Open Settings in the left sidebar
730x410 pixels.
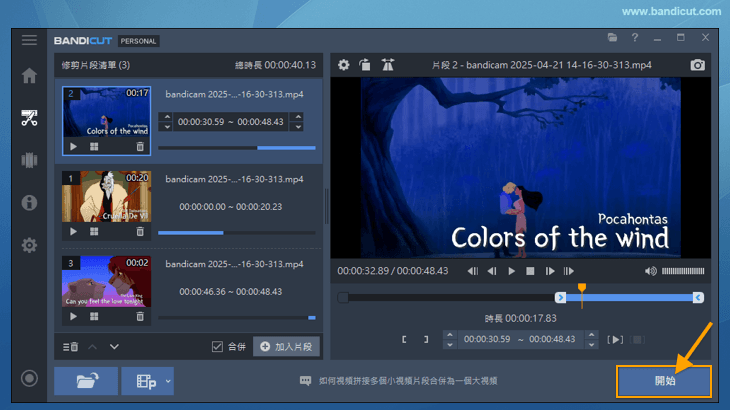click(29, 245)
